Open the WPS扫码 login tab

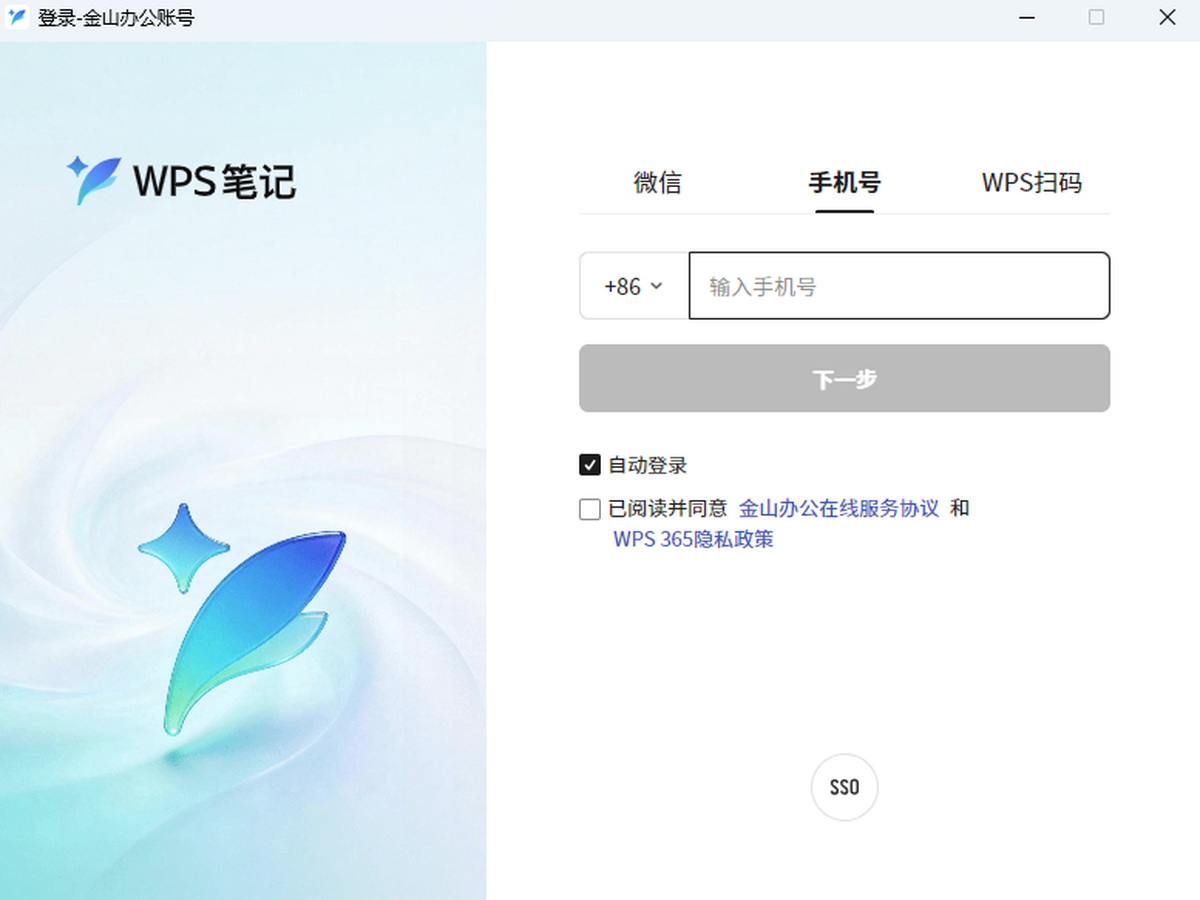pos(1031,183)
